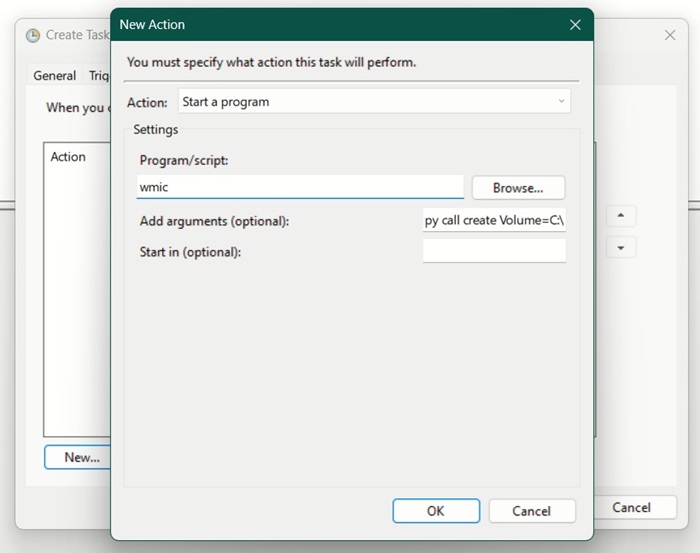Click the 'Action:' label beside the dropdown
700x553 pixels.
[147, 103]
